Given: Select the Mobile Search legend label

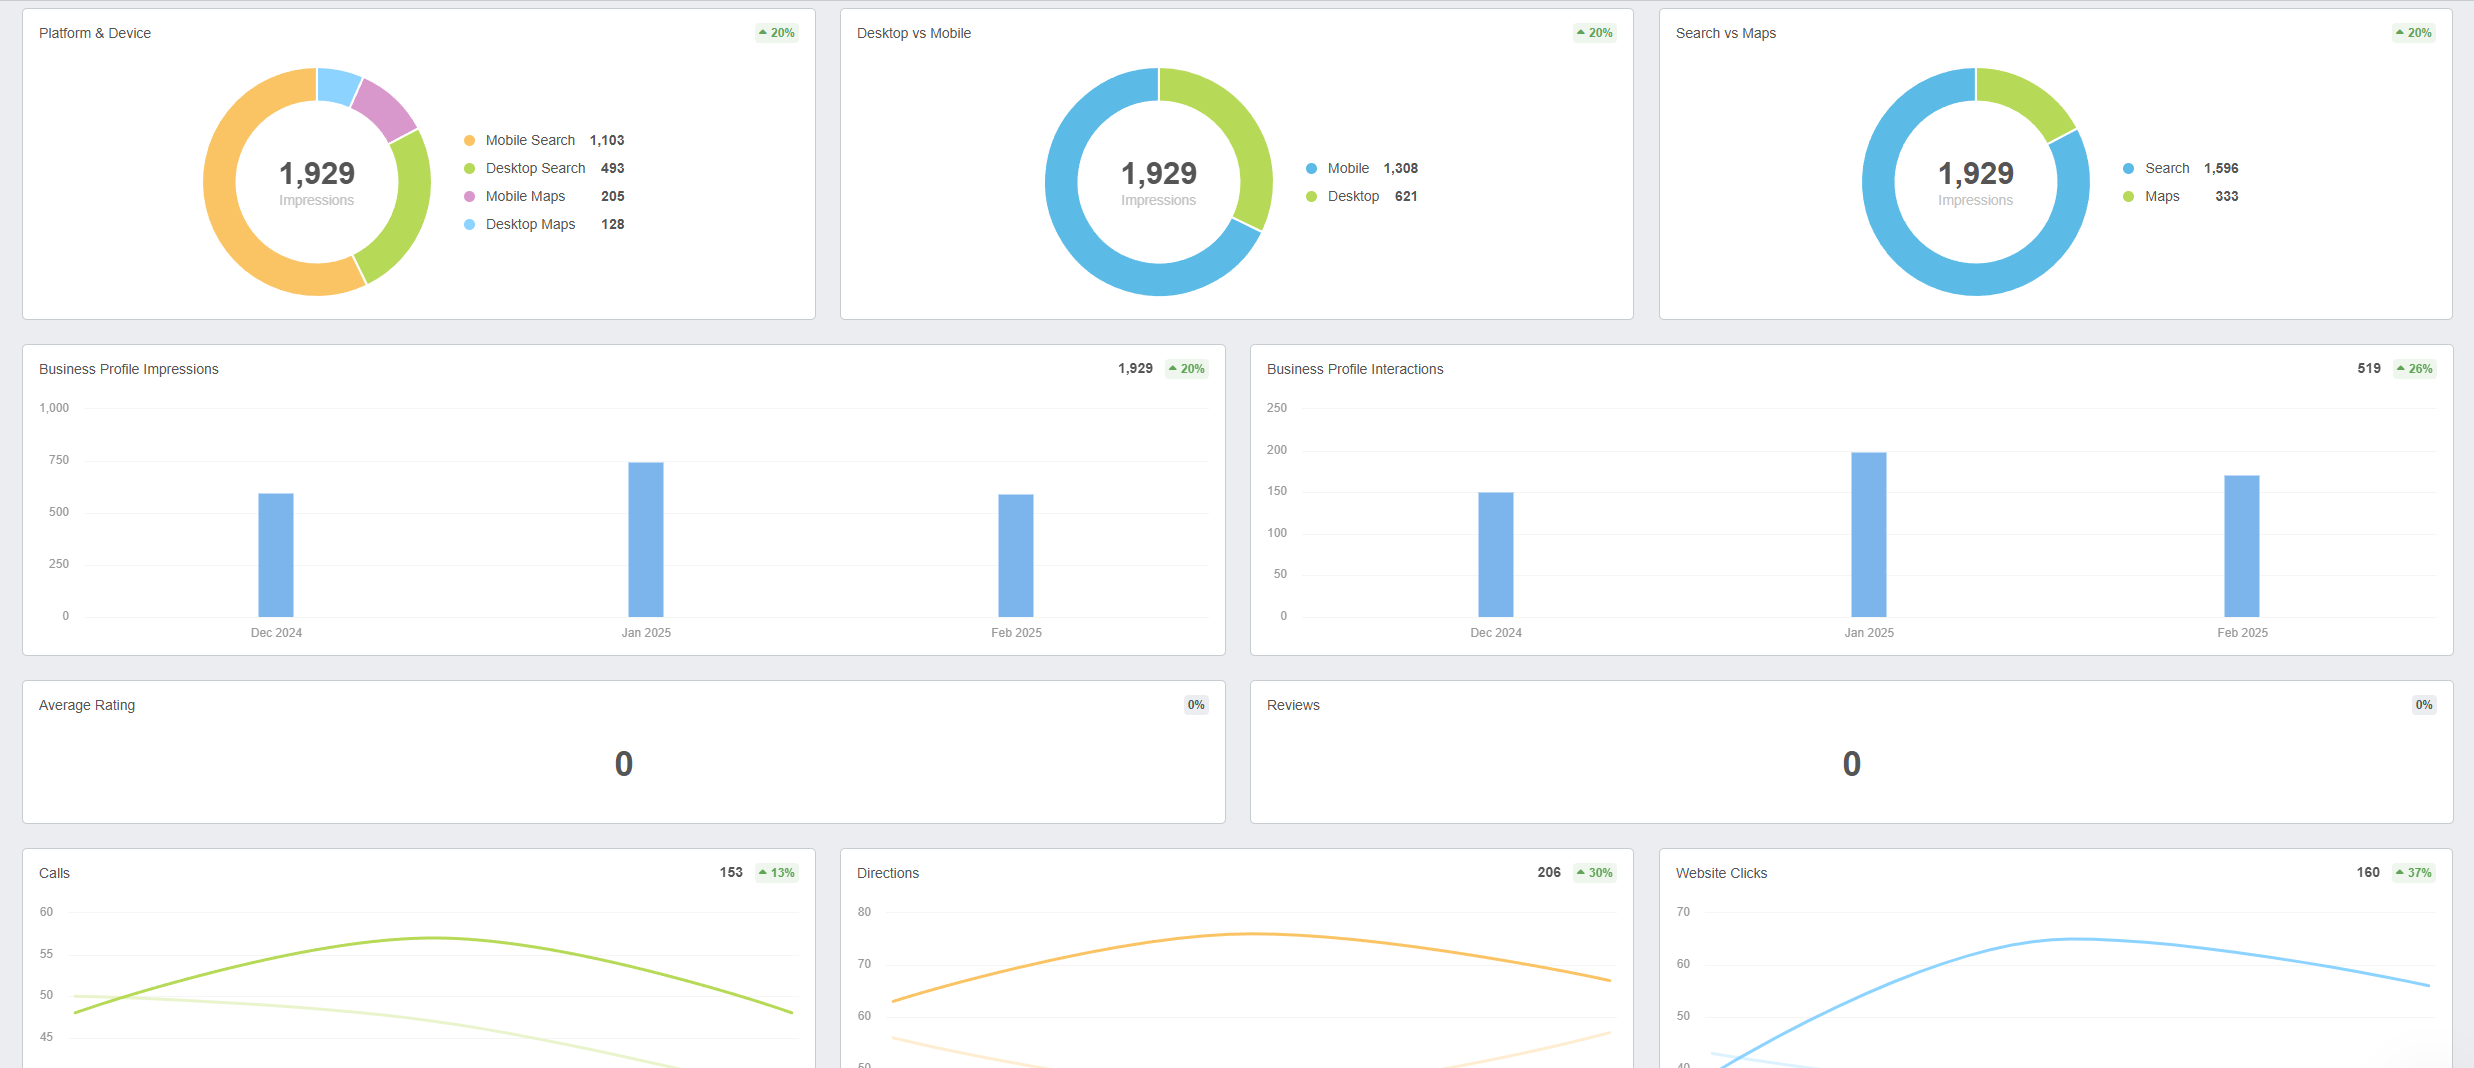Looking at the screenshot, I should click(x=530, y=141).
